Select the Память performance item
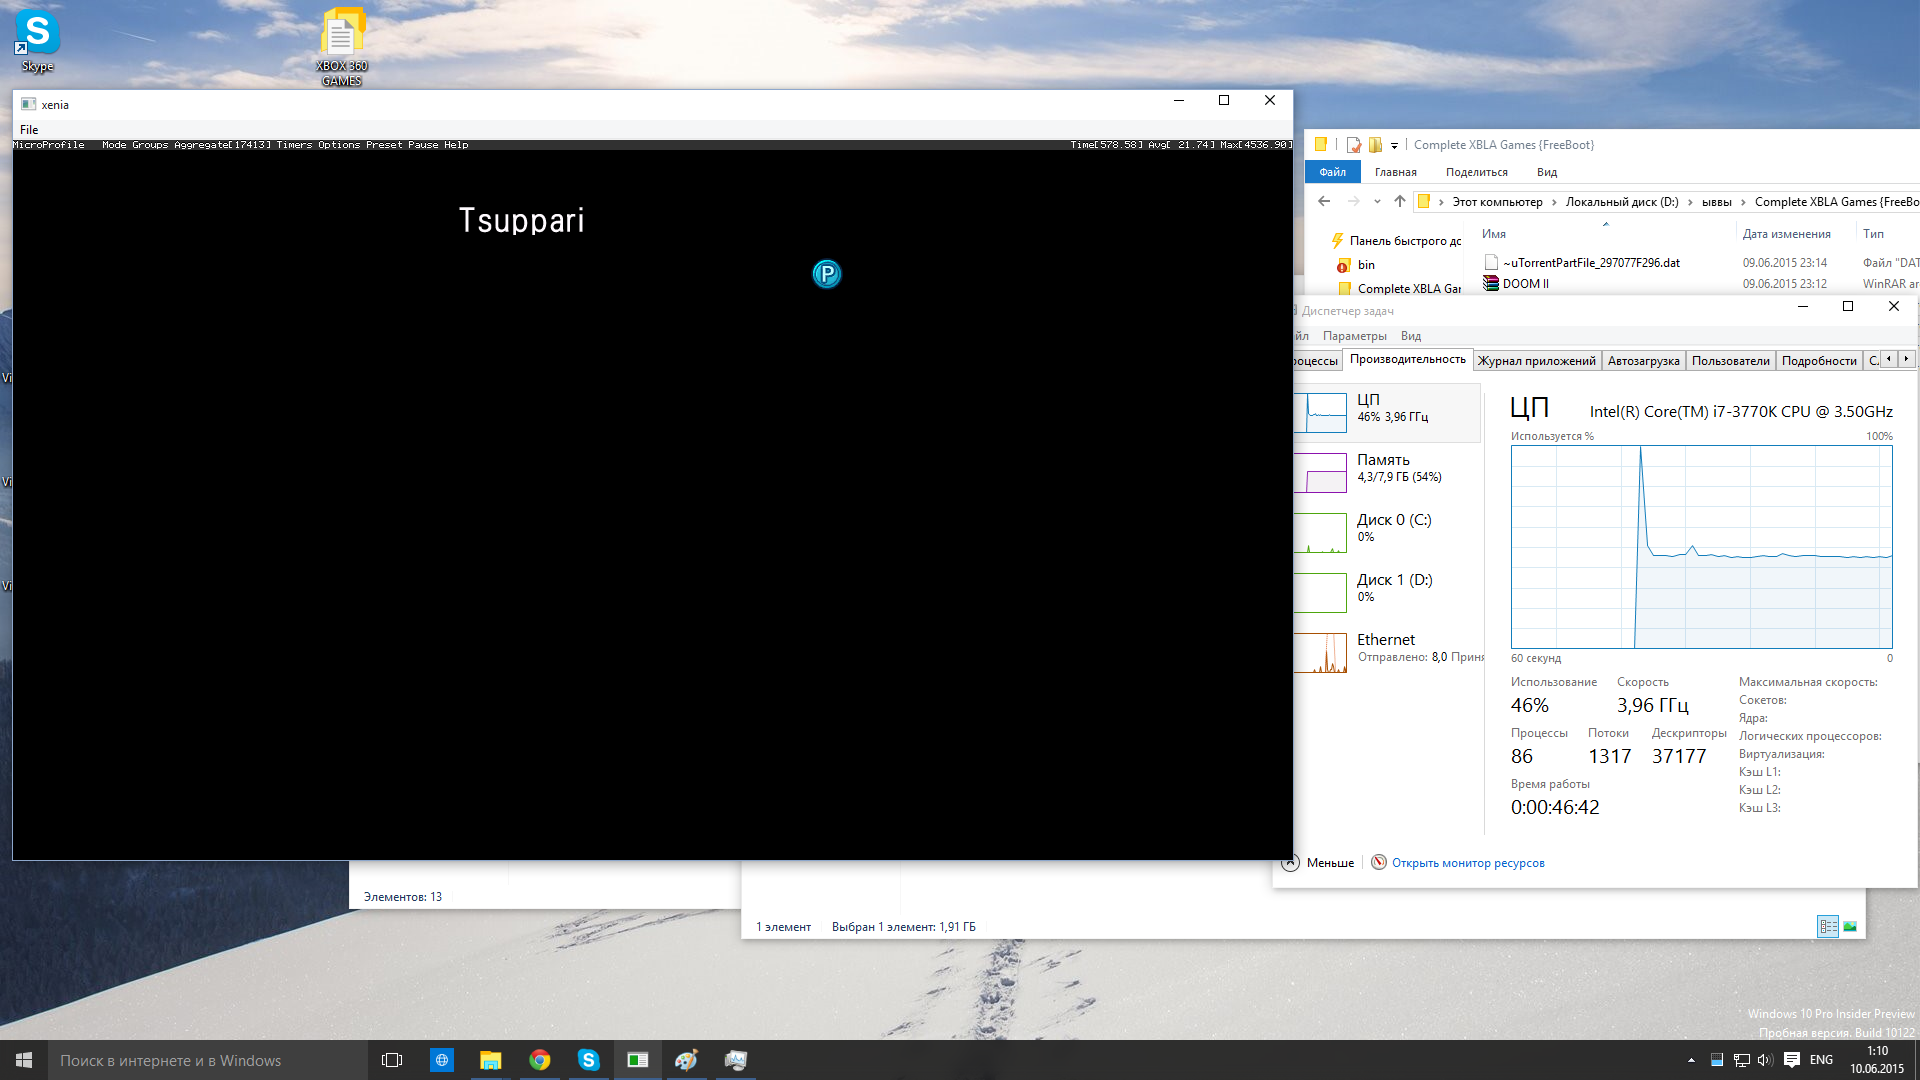Screen dimensions: 1920x1080 1384,468
